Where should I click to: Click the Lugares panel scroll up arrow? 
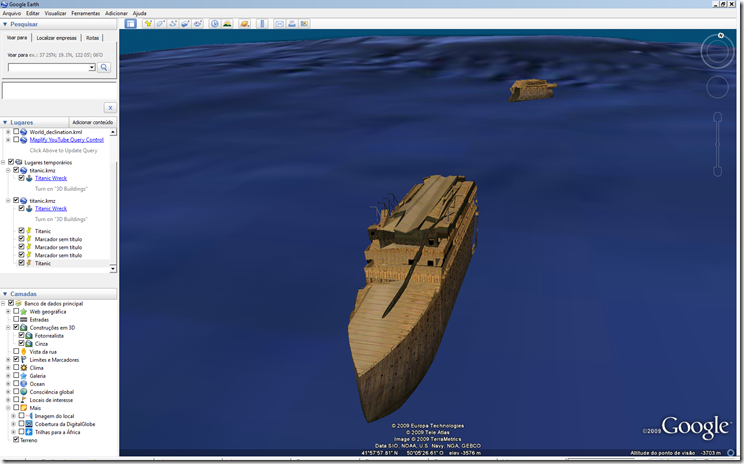pyautogui.click(x=113, y=132)
